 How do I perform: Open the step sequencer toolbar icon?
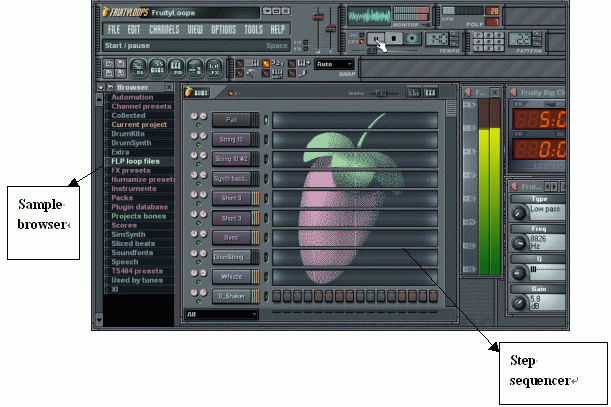[x=157, y=68]
